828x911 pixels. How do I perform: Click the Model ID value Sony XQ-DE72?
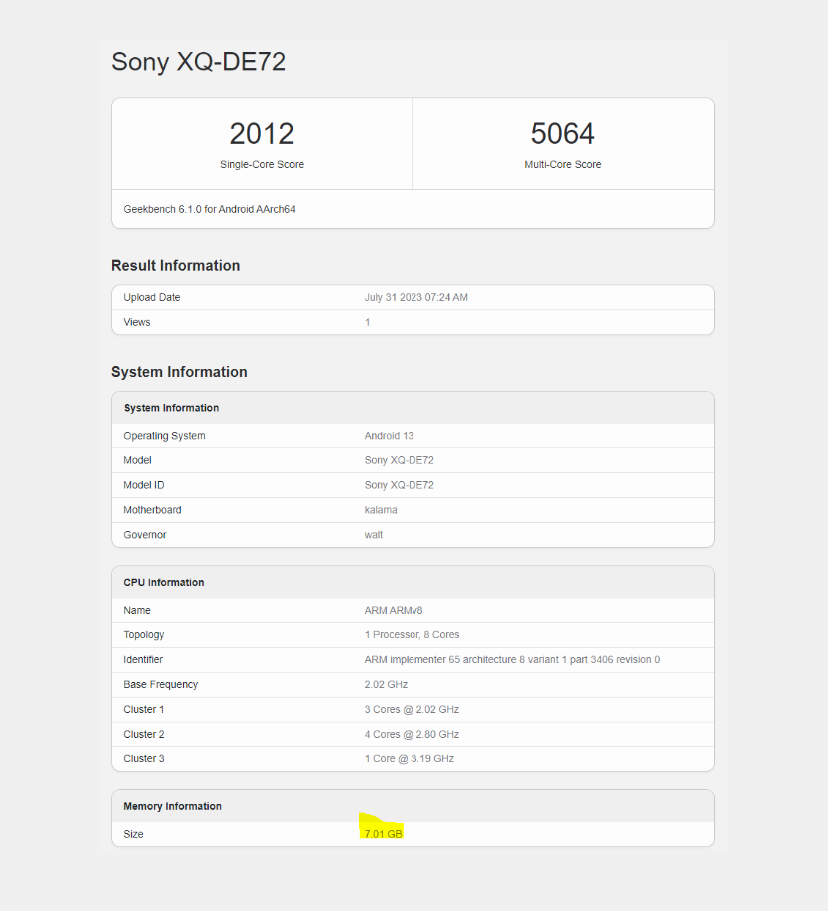coord(399,485)
